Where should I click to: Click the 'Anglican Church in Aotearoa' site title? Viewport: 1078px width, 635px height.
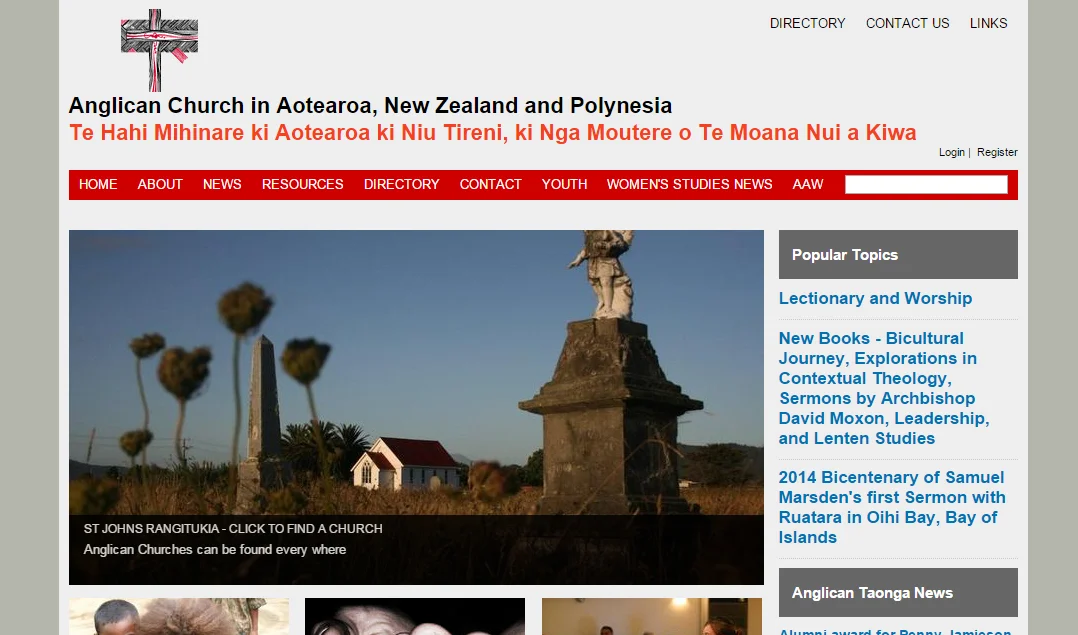coord(370,105)
